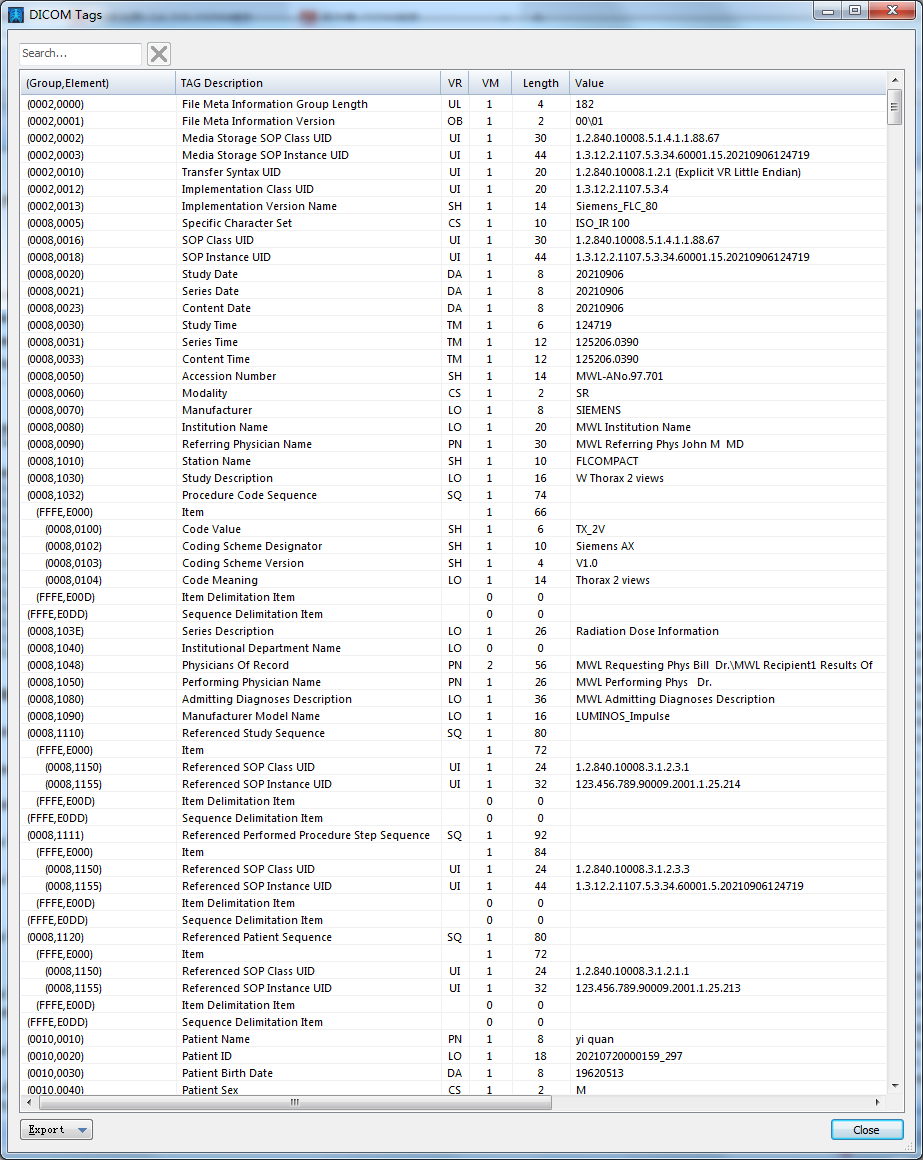The height and width of the screenshot is (1160, 923).
Task: Click value 1.2.840.10008.3.1.2.3.3
Action: (632, 870)
